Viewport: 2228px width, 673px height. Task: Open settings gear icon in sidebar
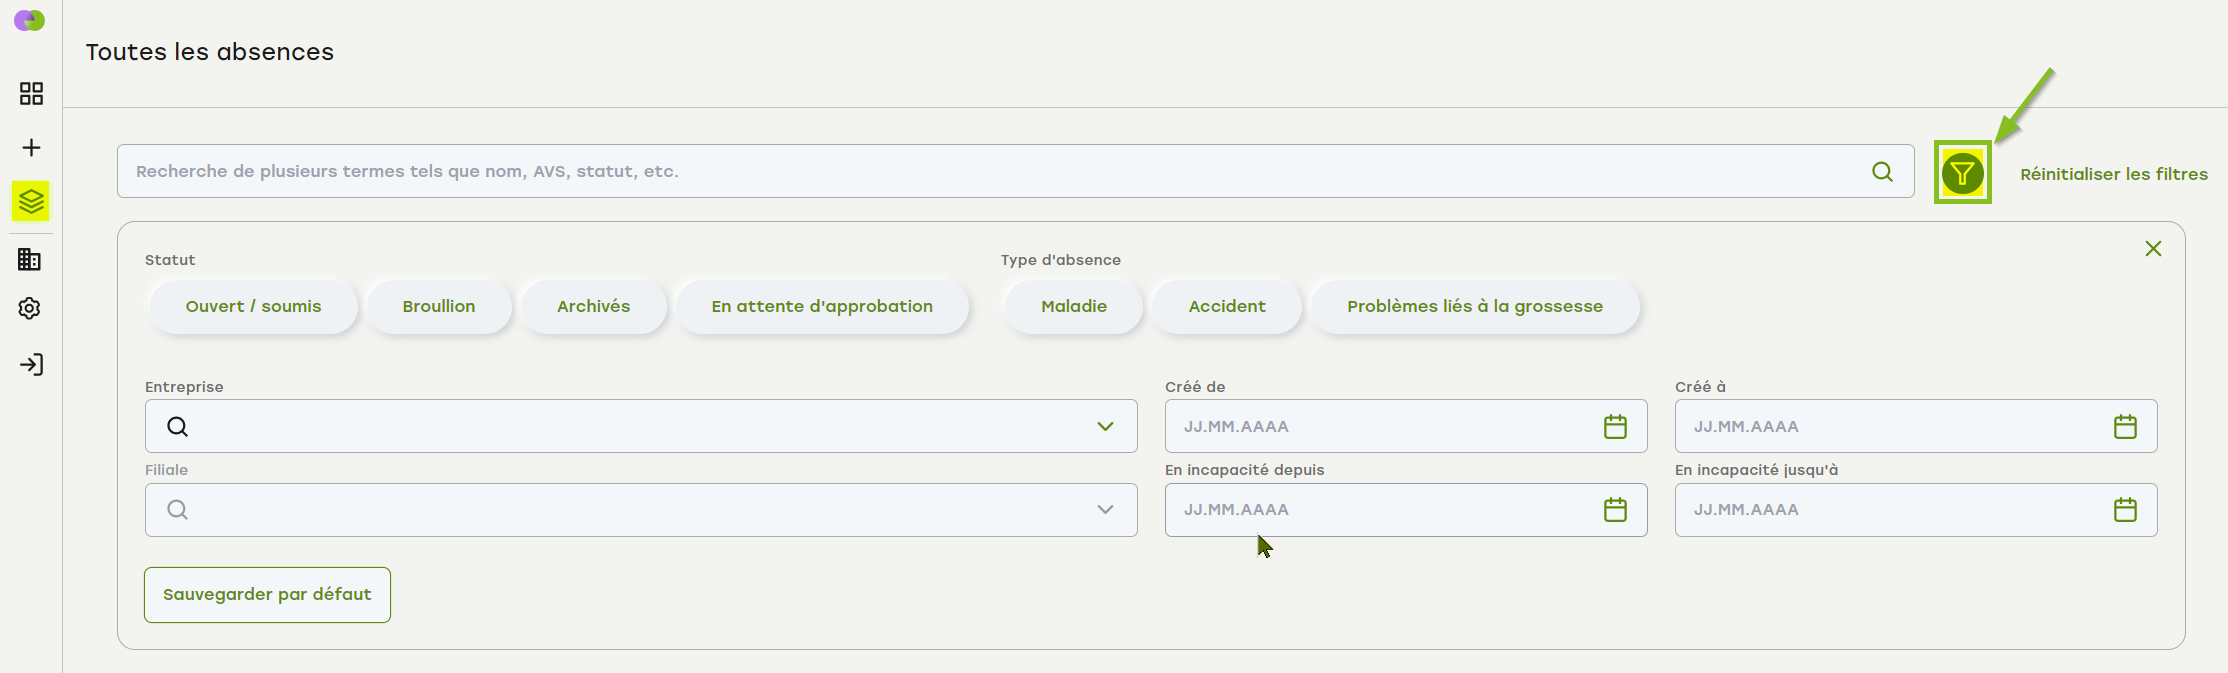30,309
